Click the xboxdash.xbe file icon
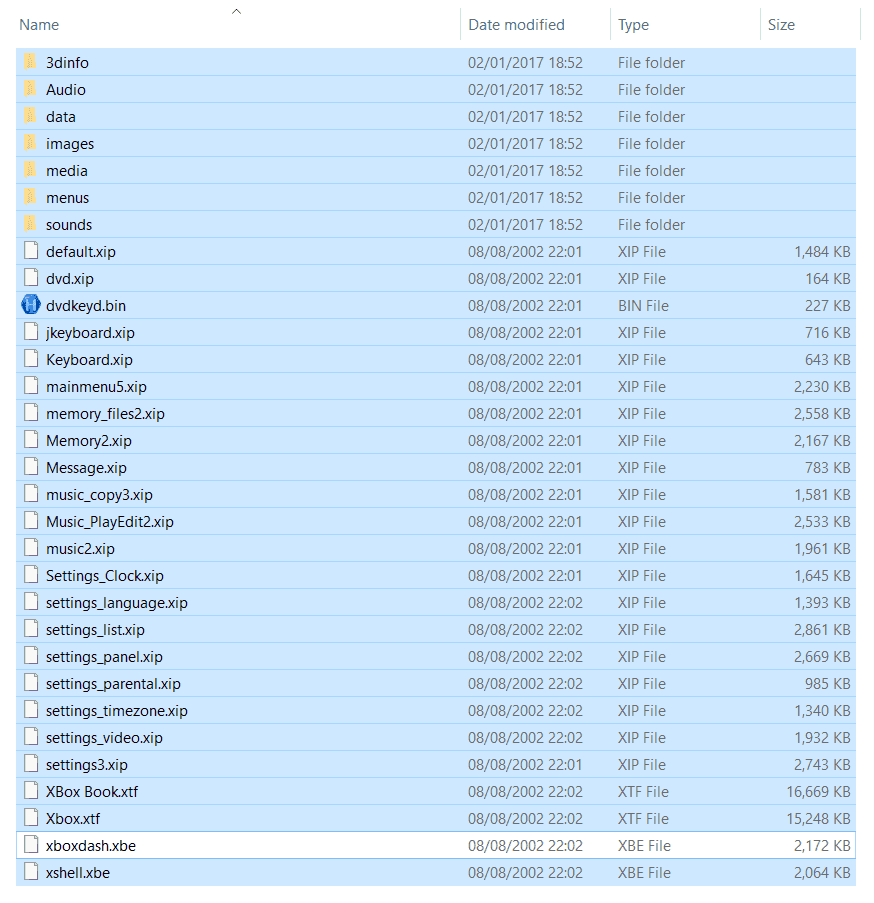This screenshot has height=903, width=874. pos(31,845)
